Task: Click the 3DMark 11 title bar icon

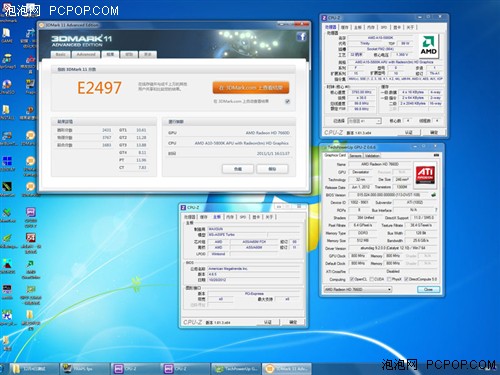Action: 41,25
